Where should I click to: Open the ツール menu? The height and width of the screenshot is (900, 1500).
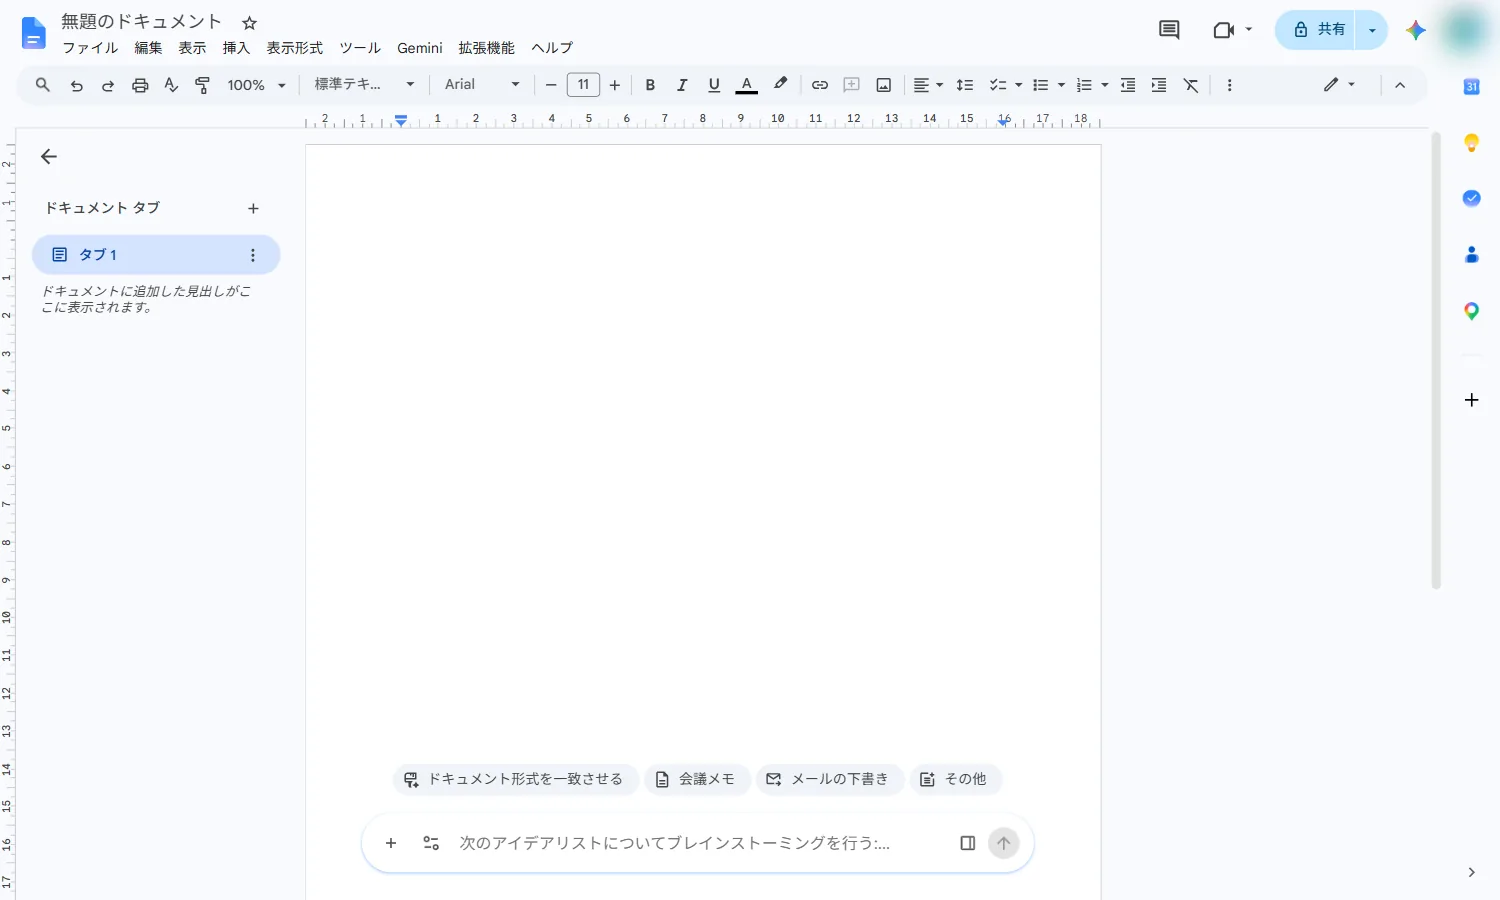click(360, 48)
